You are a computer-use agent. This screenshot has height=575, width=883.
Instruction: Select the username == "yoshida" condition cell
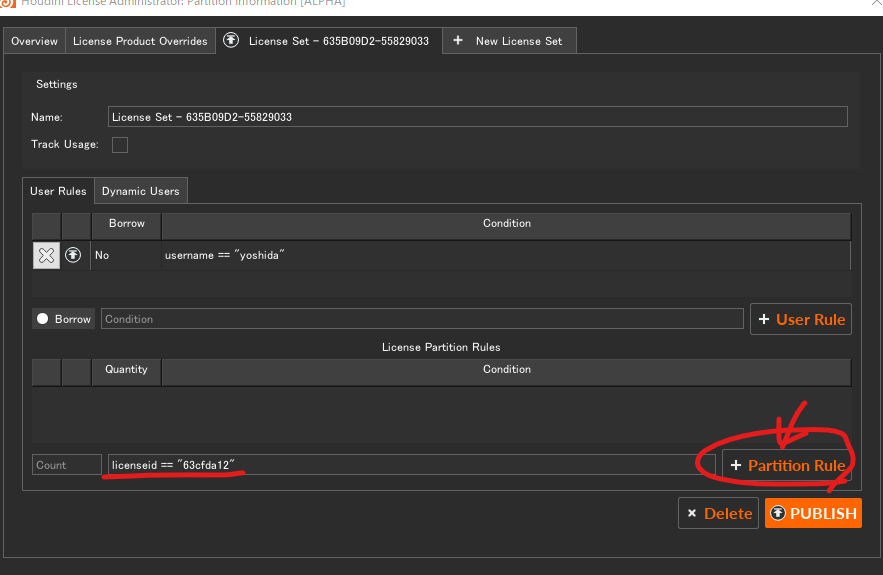tap(506, 255)
